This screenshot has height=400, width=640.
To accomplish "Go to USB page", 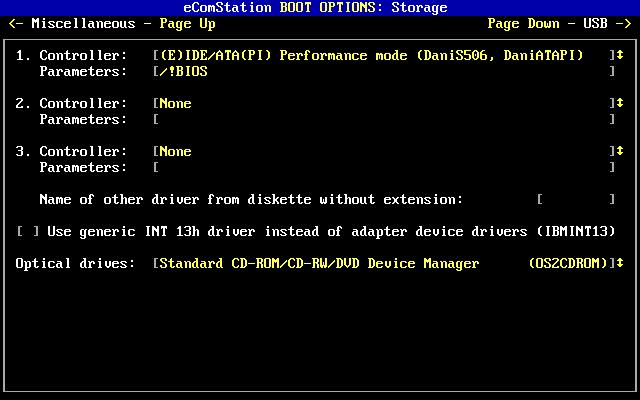I will (596, 23).
